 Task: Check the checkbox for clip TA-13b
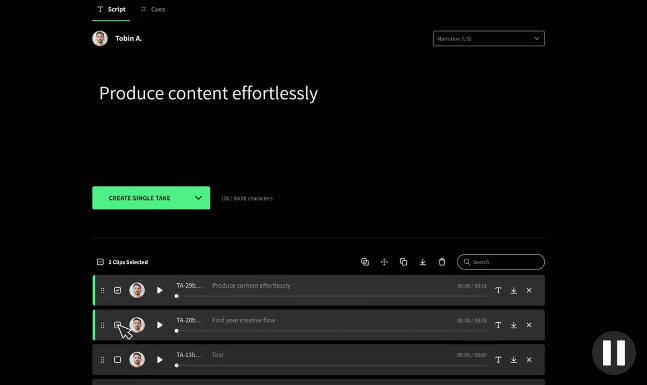coord(118,360)
